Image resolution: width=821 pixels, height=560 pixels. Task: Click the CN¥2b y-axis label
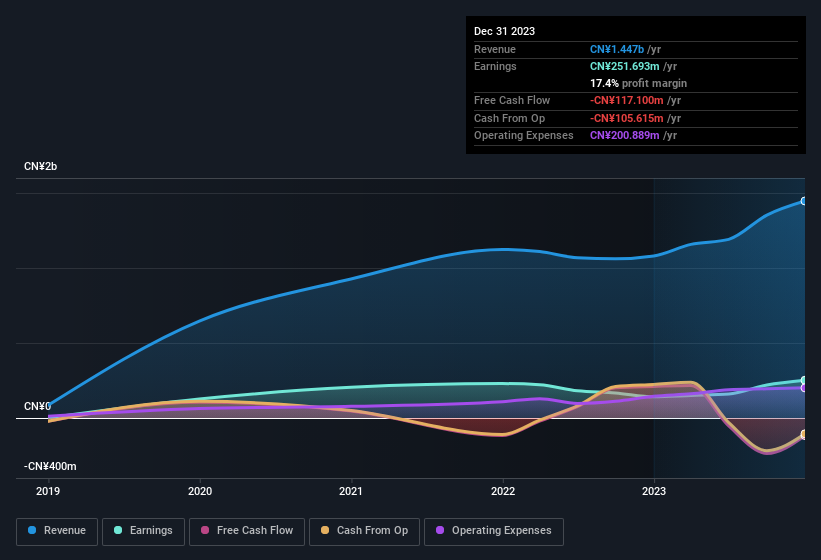(x=40, y=166)
